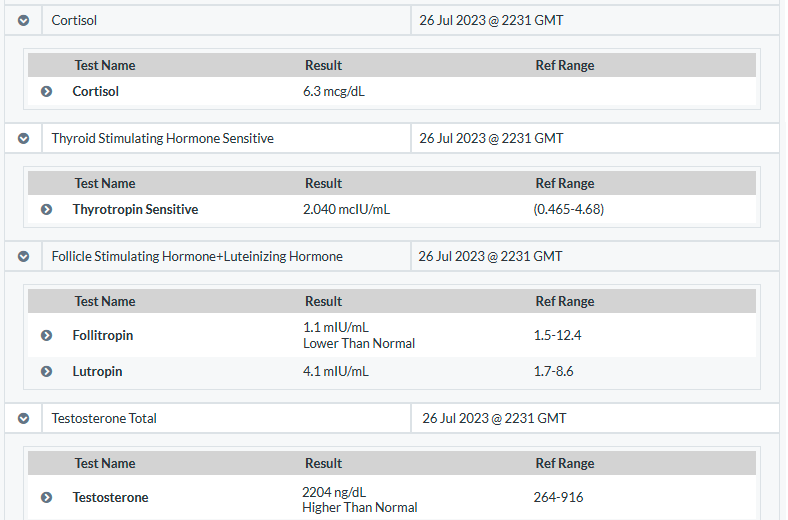This screenshot has height=520, width=788.
Task: Expand the Lutropin row arrow
Action: (x=46, y=371)
